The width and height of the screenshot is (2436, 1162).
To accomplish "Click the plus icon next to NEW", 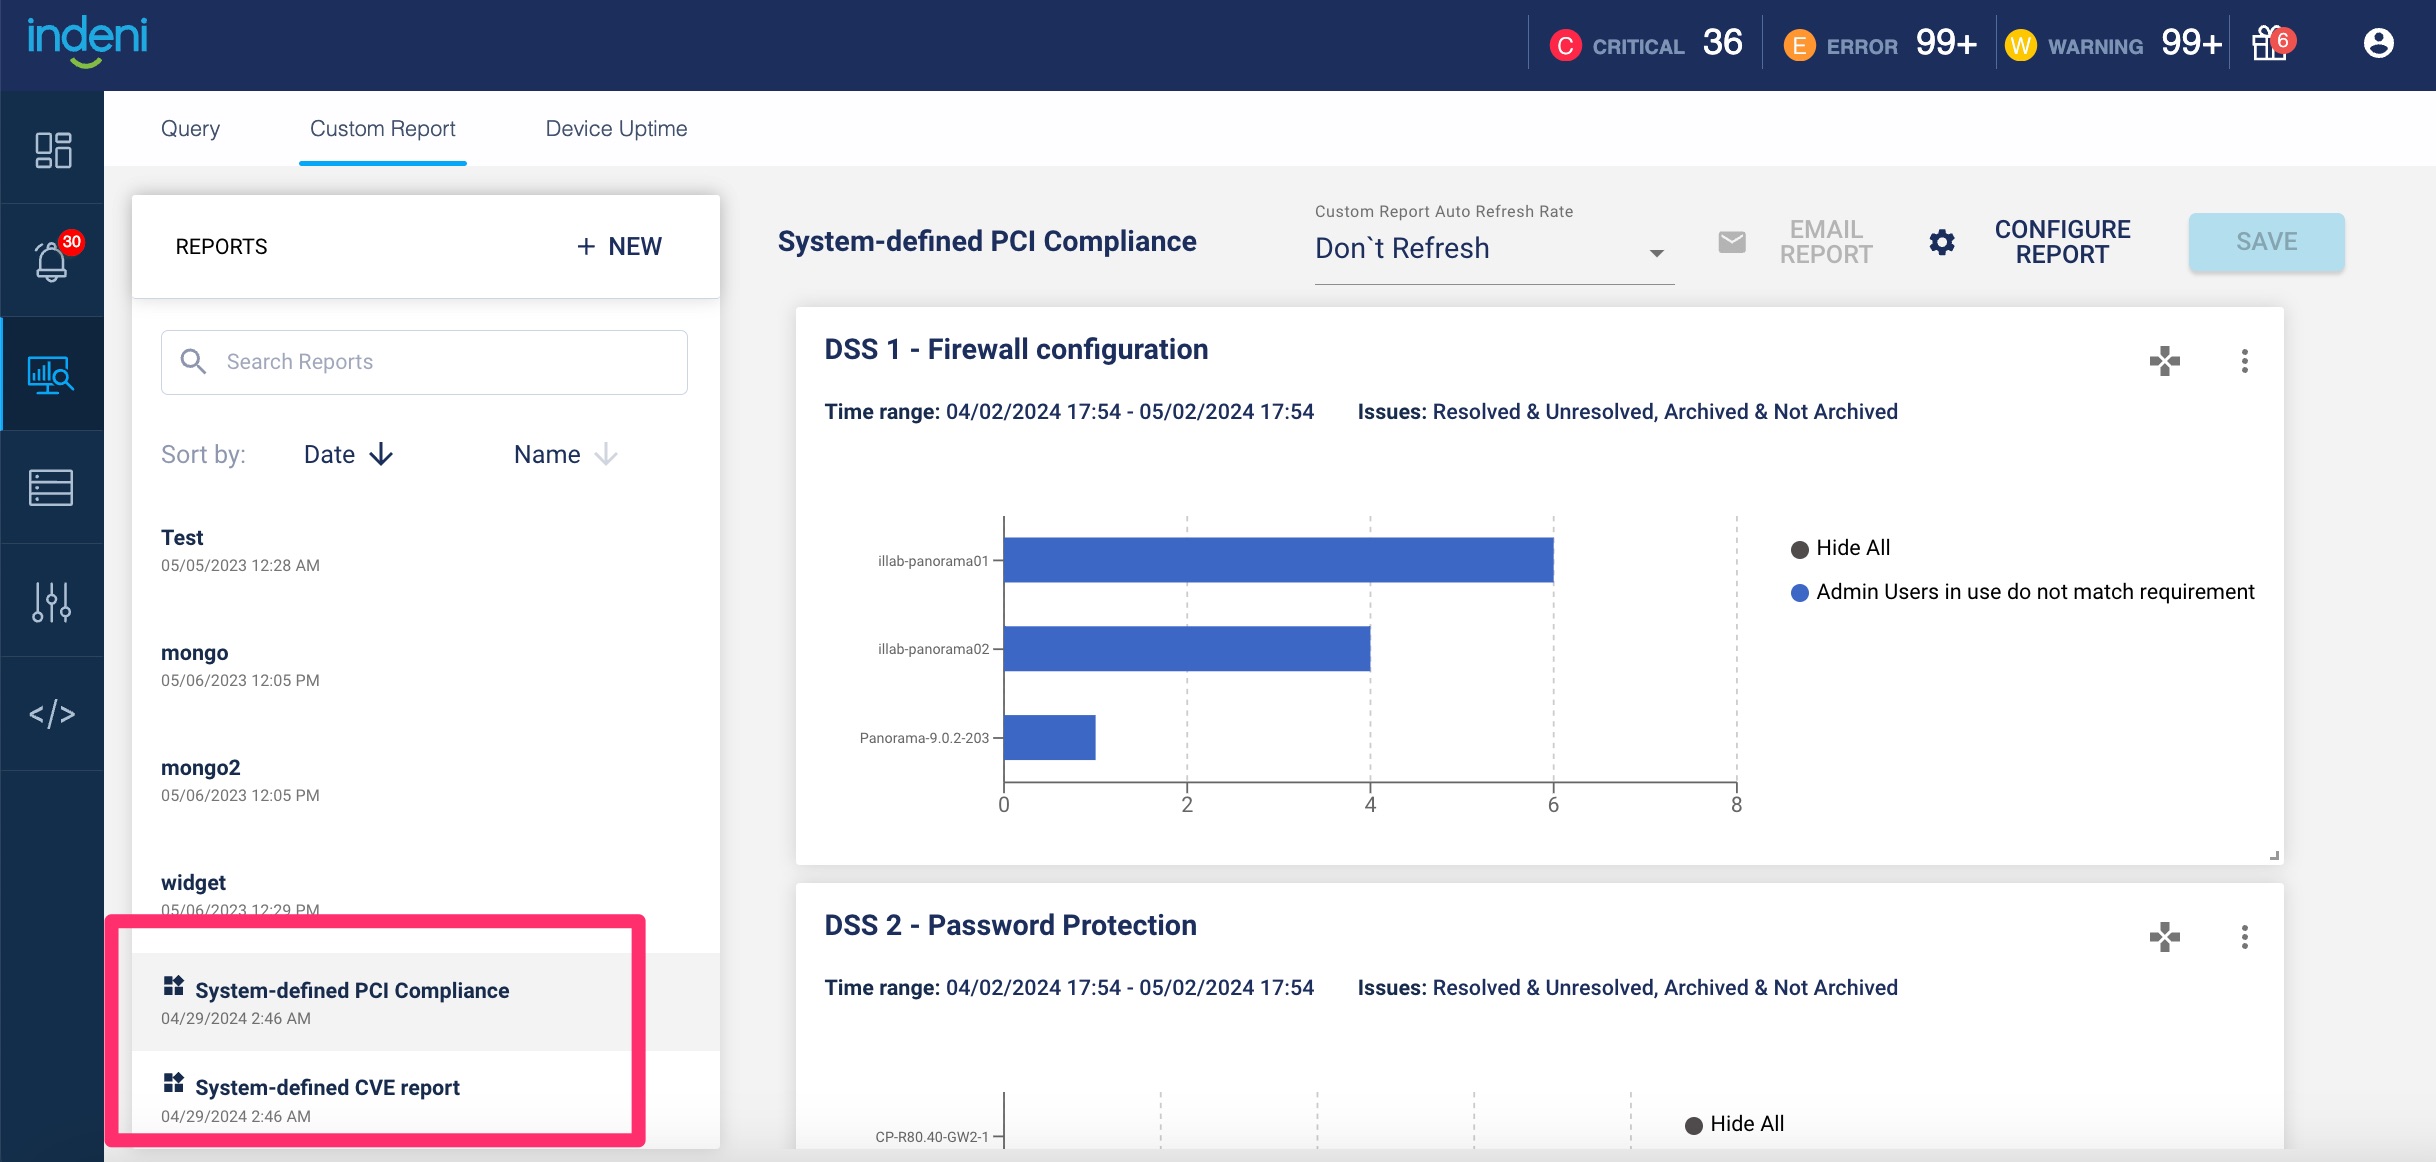I will (586, 246).
